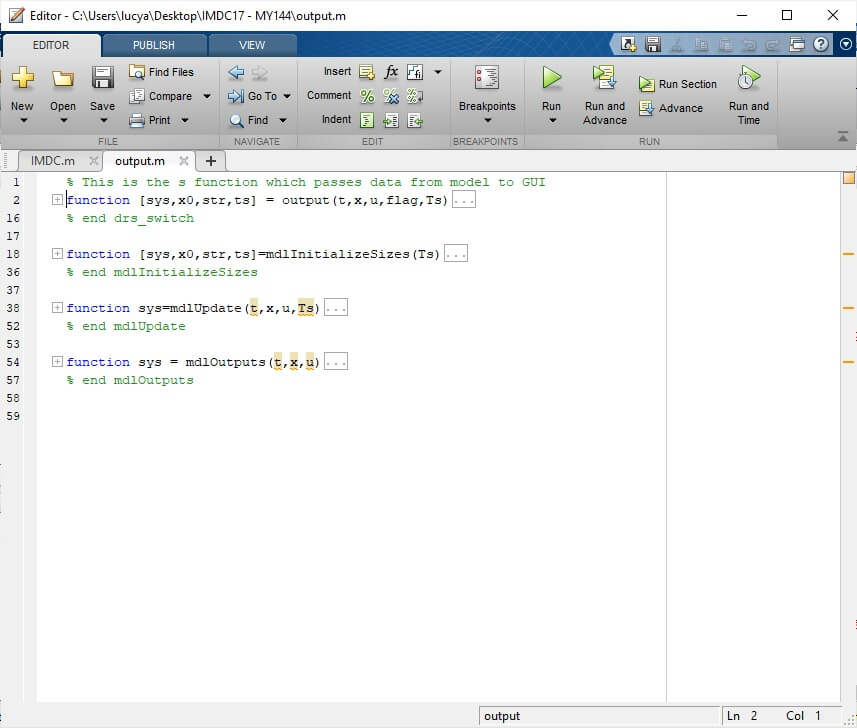The width and height of the screenshot is (857, 728).
Task: Click line number 38 in gutter
Action: click(x=13, y=308)
